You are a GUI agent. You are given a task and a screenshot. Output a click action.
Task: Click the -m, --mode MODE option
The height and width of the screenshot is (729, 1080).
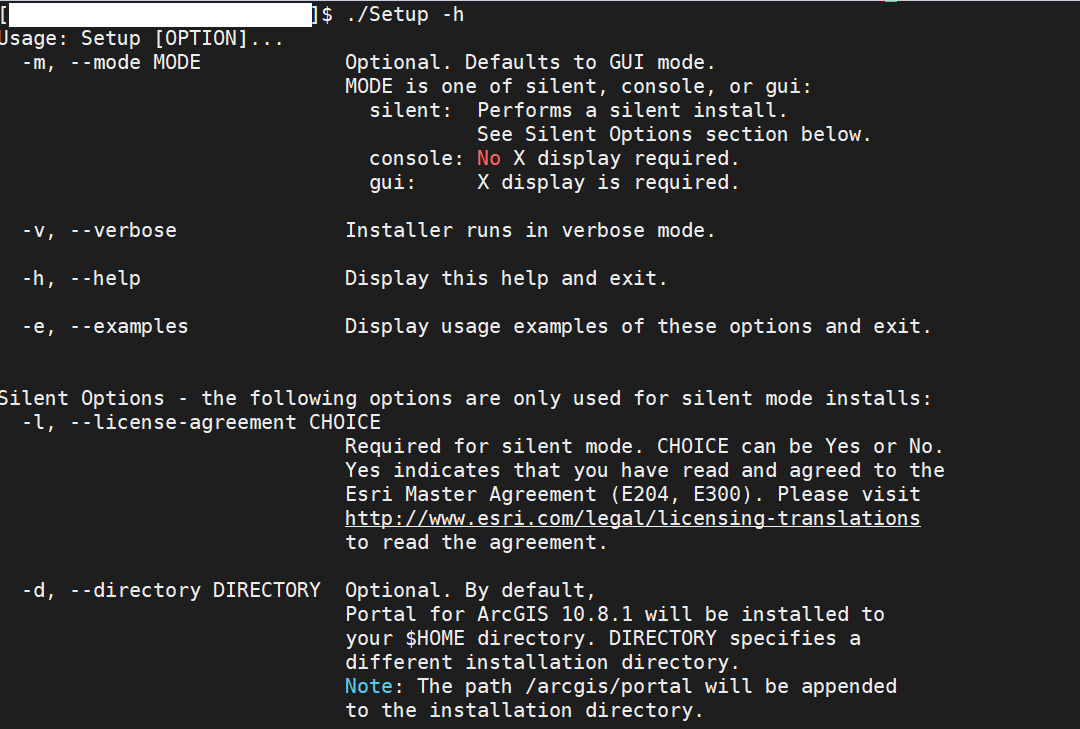[111, 63]
